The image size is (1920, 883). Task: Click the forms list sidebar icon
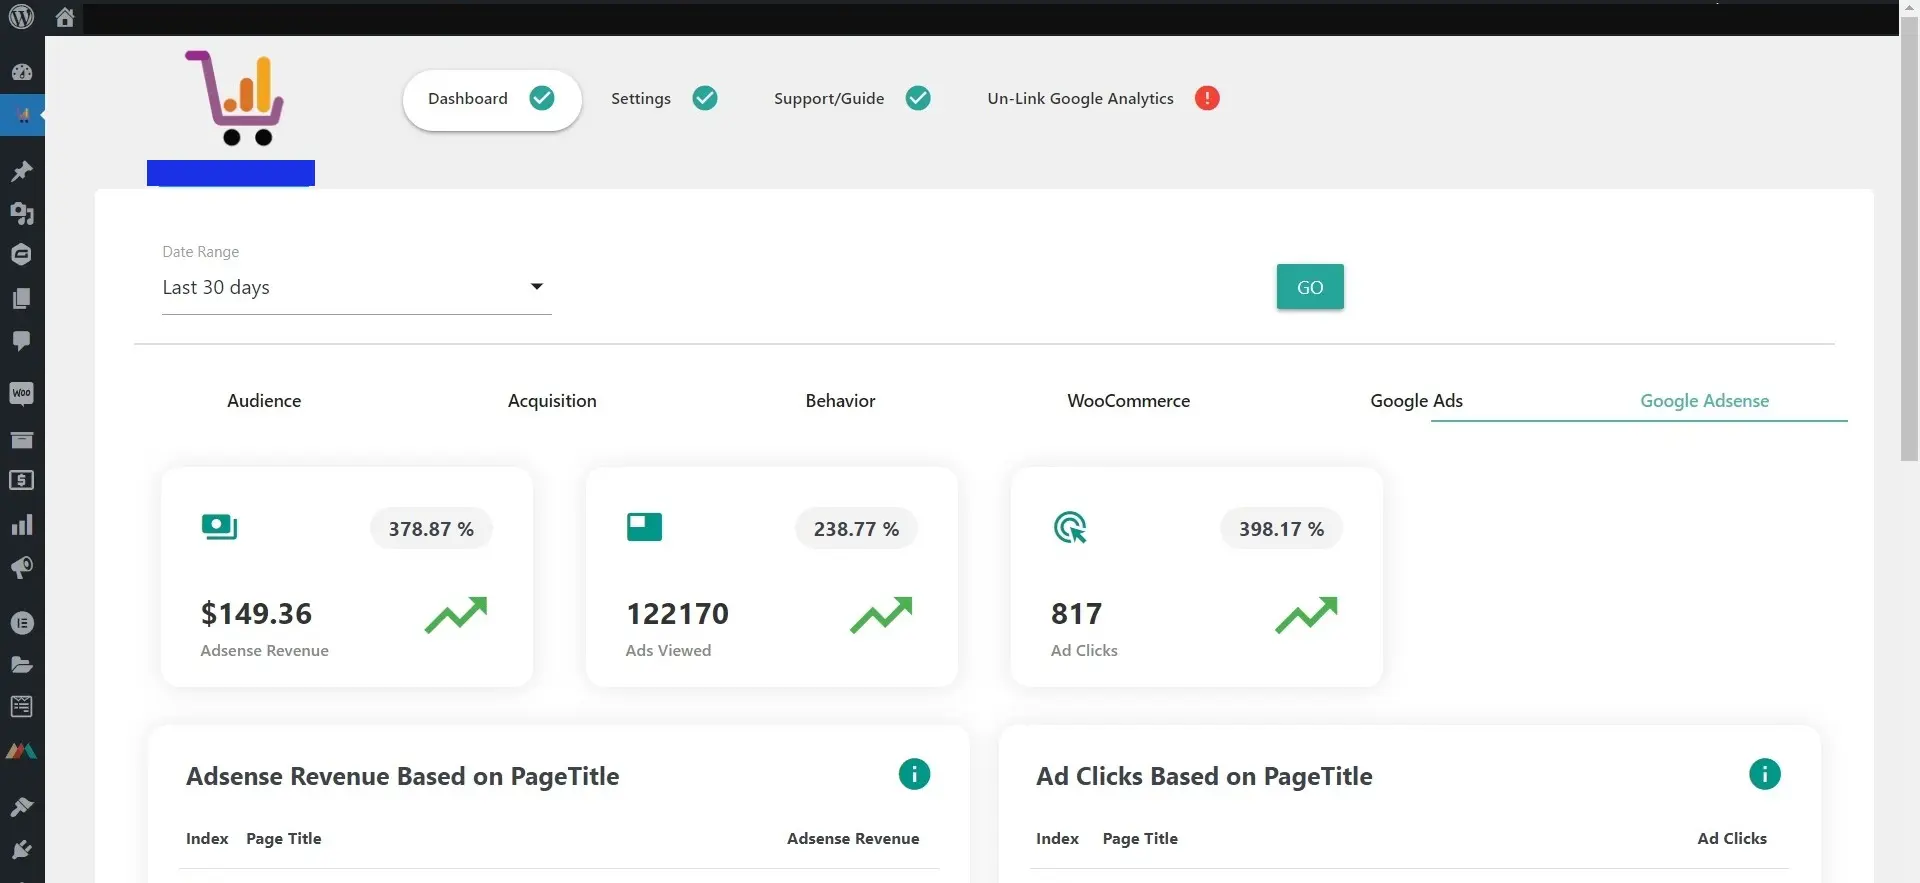point(22,707)
